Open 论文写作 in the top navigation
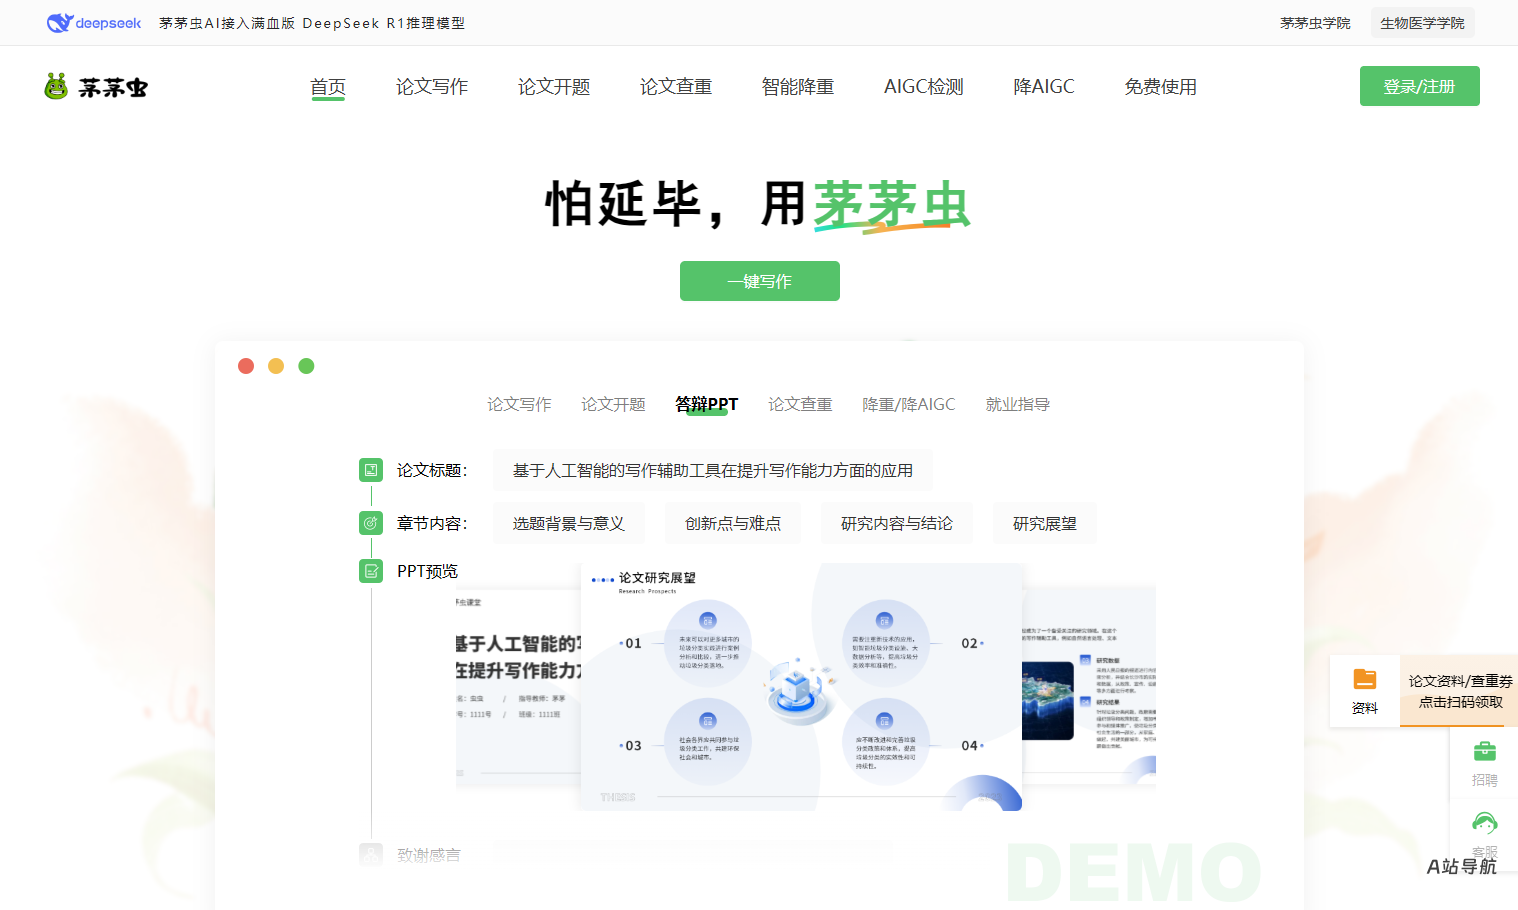This screenshot has width=1518, height=910. click(432, 87)
